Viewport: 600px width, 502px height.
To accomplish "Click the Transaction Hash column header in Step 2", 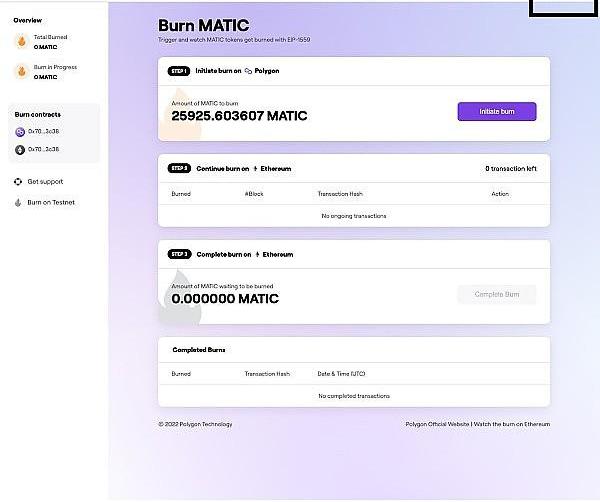I will coord(340,194).
